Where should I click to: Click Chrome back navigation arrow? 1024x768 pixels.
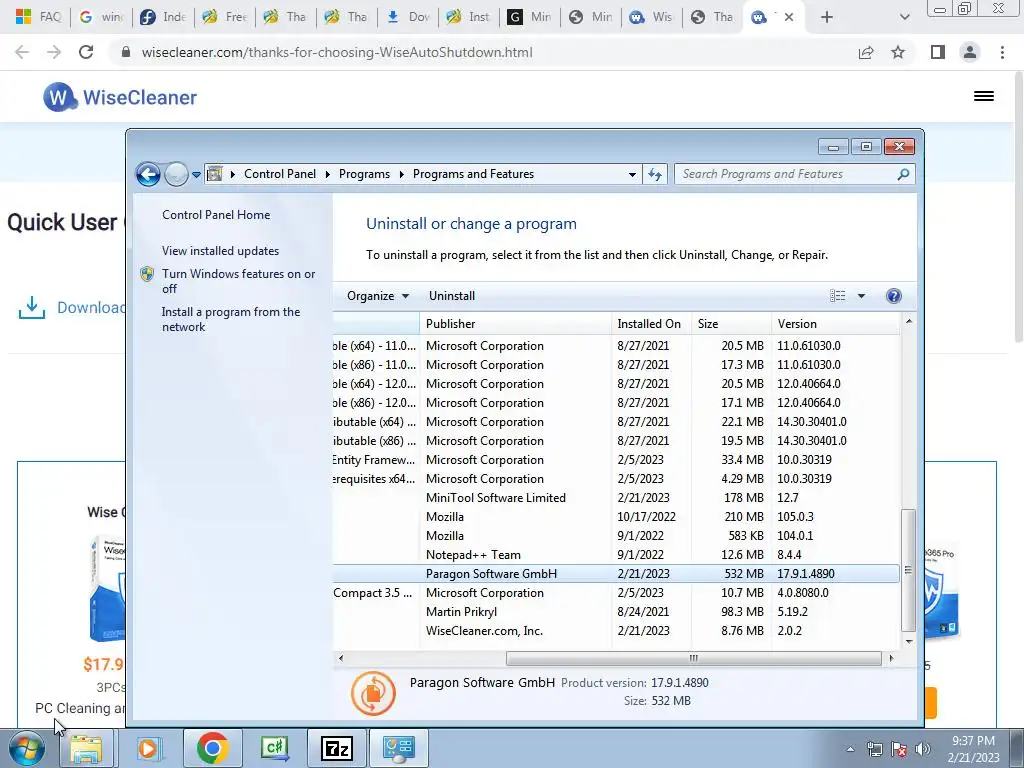22,52
